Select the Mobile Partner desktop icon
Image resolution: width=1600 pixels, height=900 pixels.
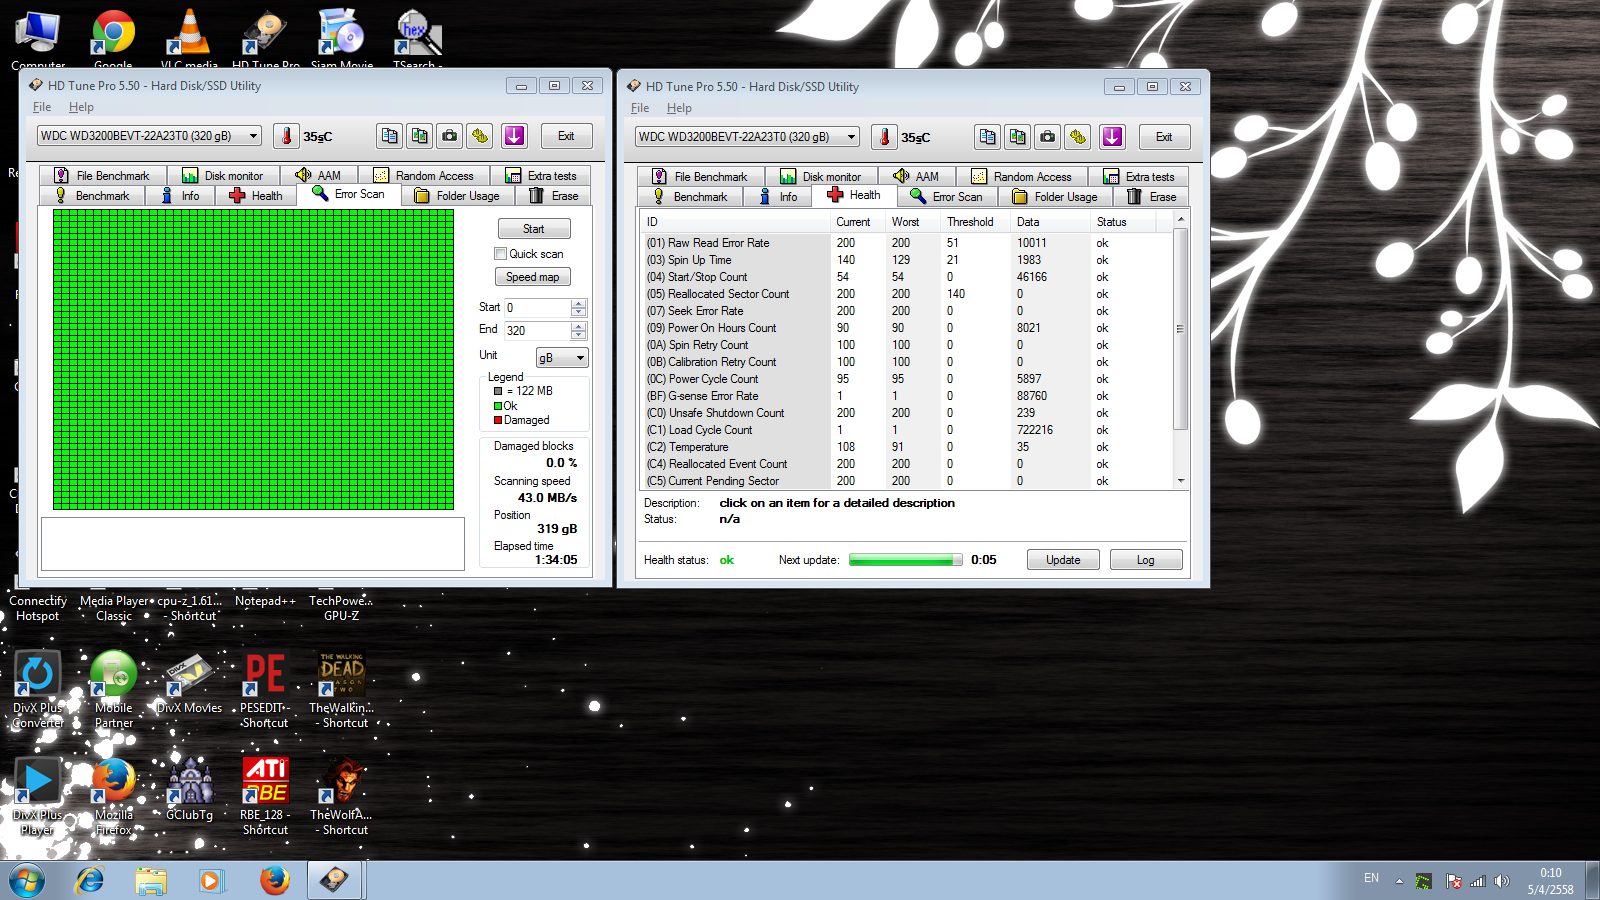114,689
